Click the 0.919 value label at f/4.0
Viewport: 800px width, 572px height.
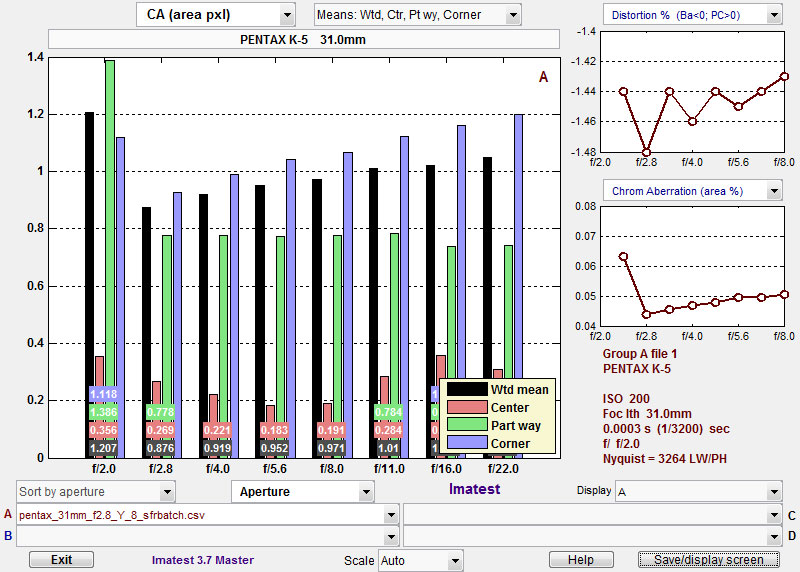[x=217, y=449]
